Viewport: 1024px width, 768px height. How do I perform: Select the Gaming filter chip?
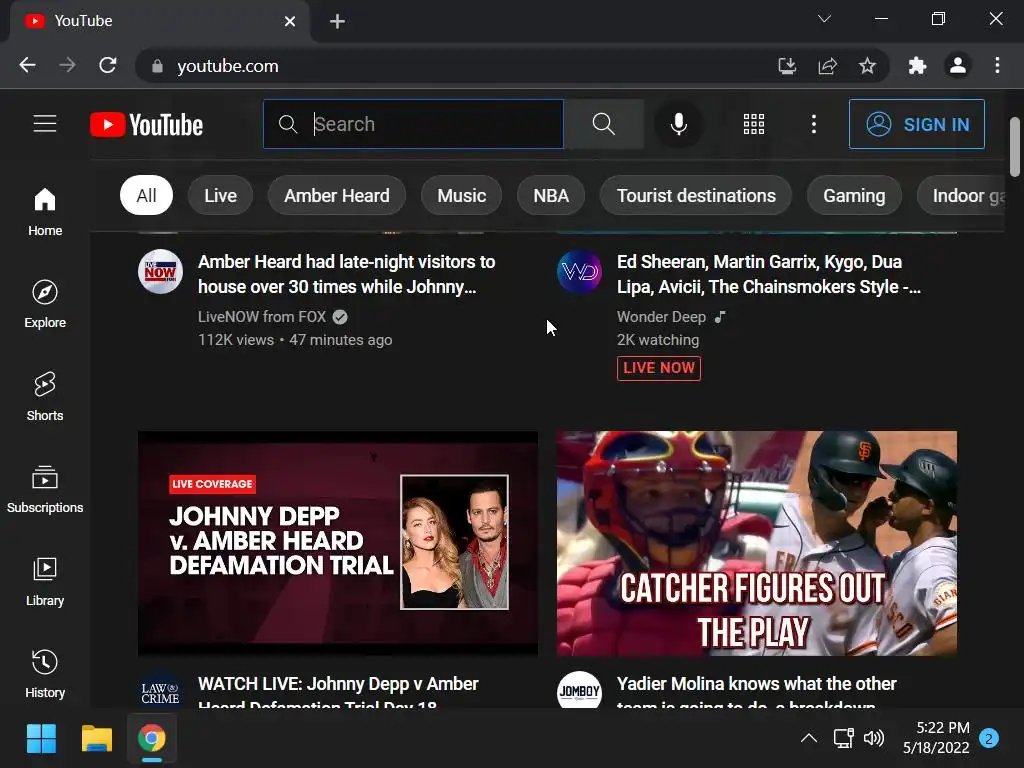[854, 195]
